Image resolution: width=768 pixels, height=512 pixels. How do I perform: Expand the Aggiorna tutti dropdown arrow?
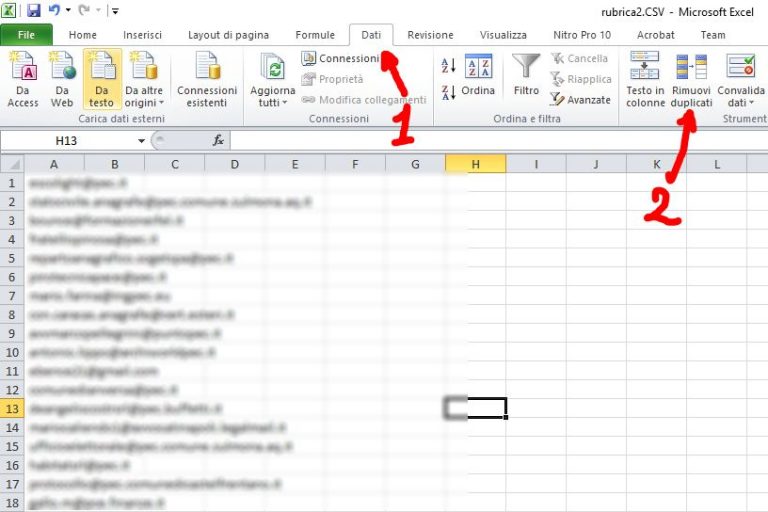(285, 103)
